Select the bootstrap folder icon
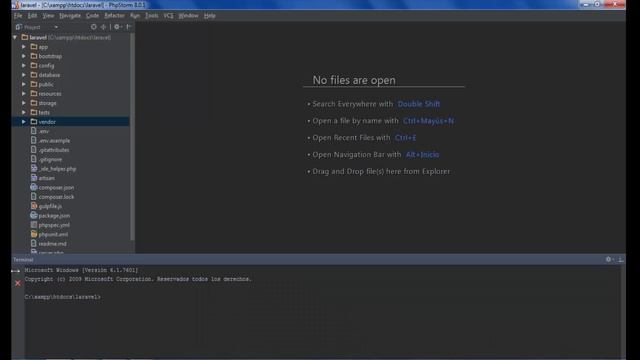Viewport: 640px width, 360px height. (x=34, y=56)
